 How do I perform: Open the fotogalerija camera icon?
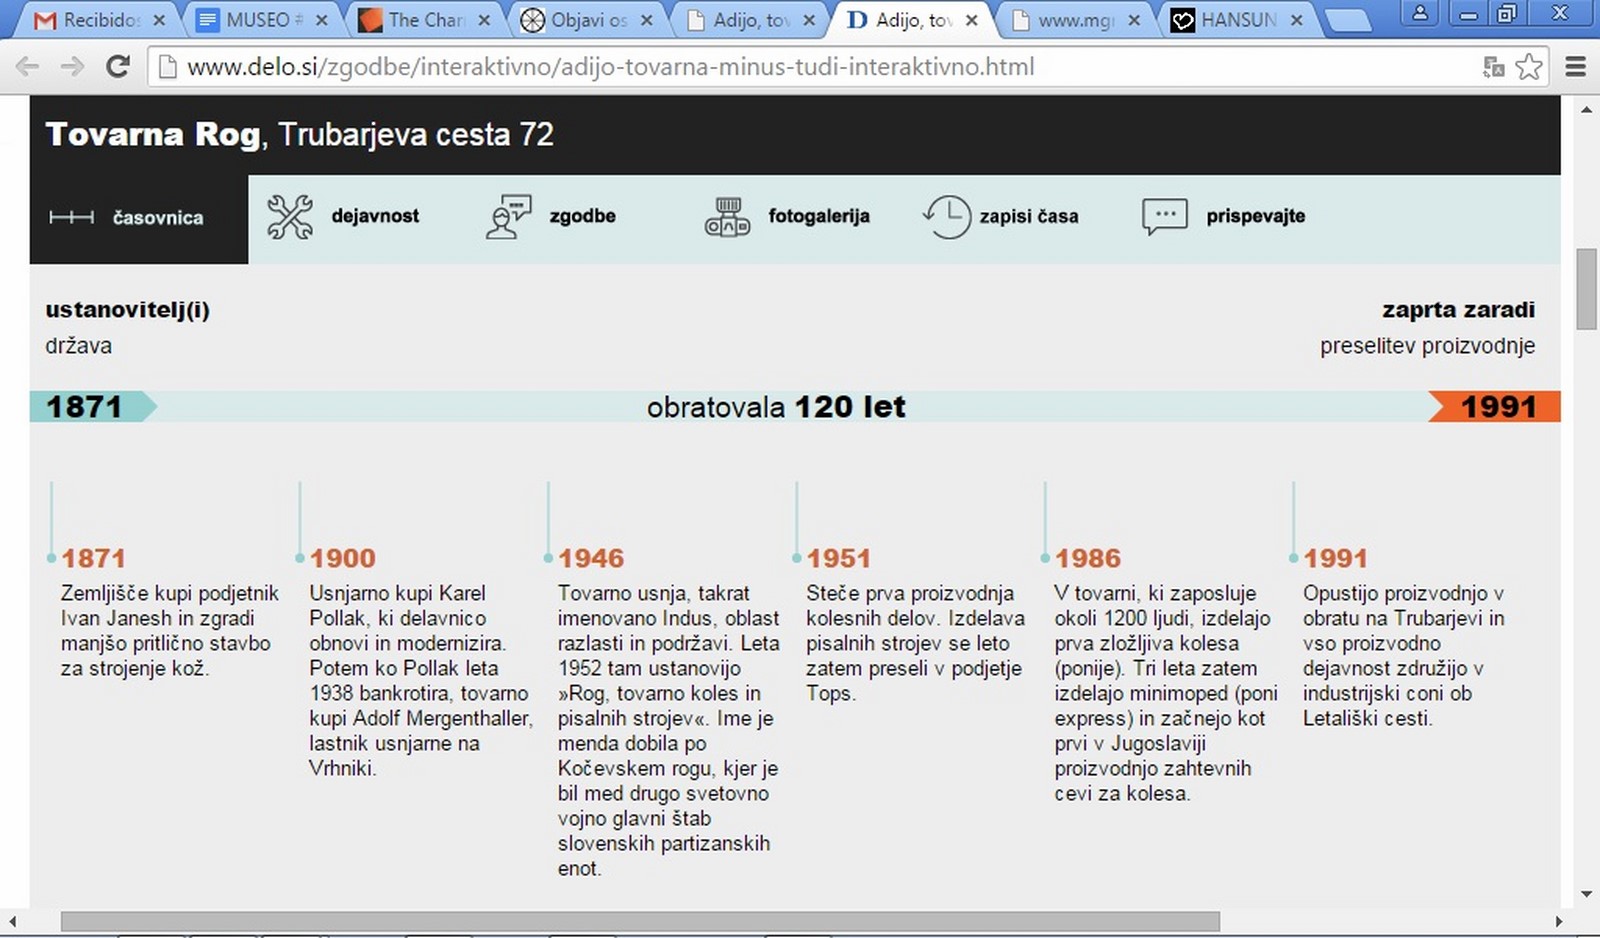click(x=727, y=217)
